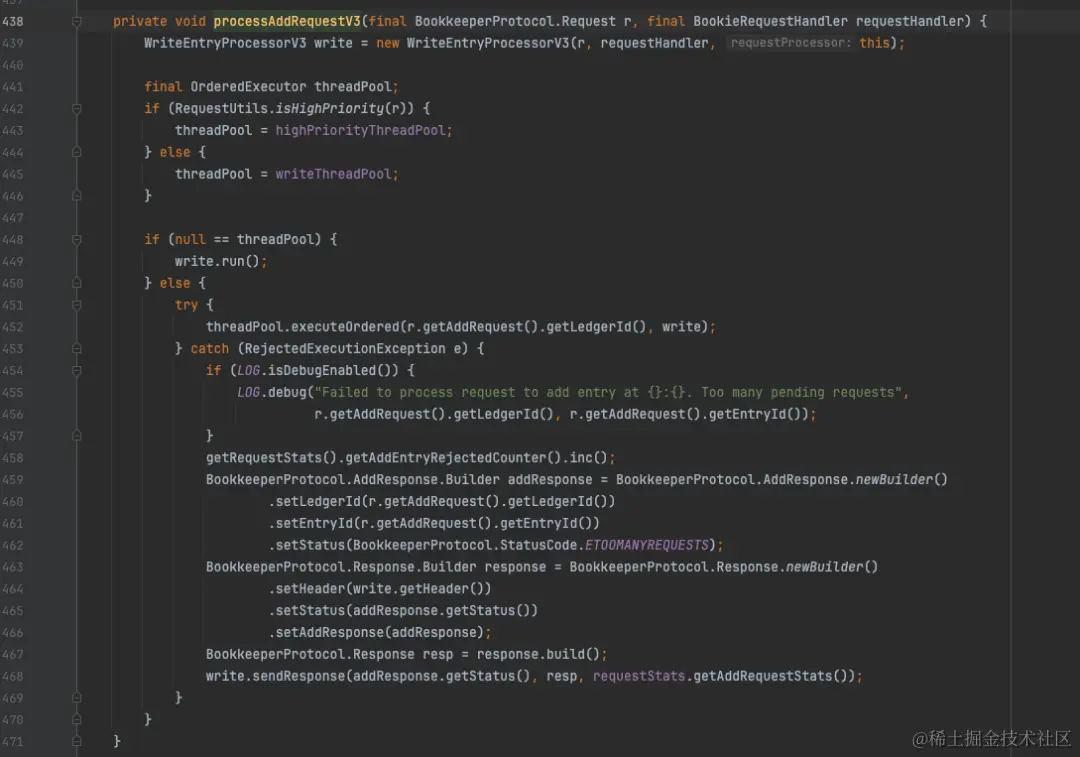Click the fold end marker on line 446
The image size is (1080, 757).
click(x=76, y=196)
